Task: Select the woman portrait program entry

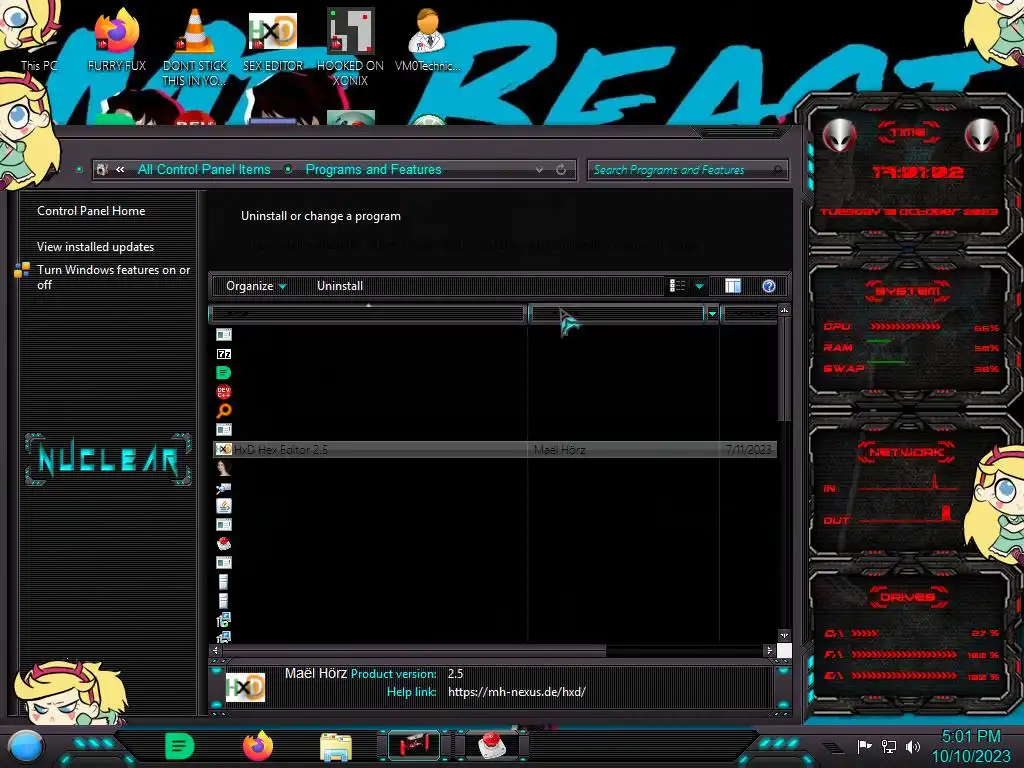Action: [x=223, y=468]
